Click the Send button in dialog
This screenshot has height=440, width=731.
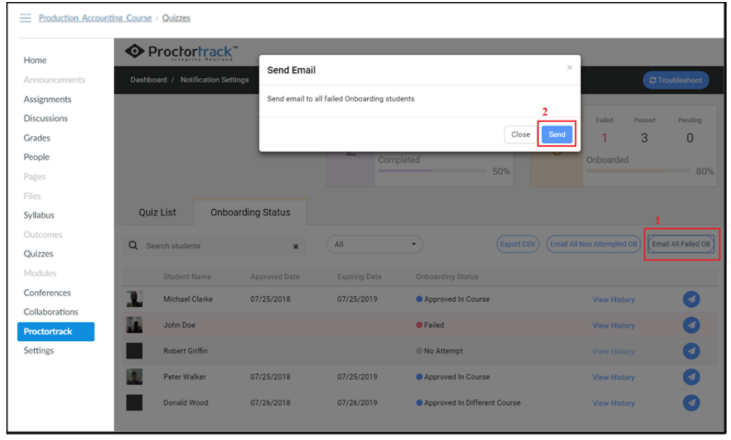click(x=557, y=134)
